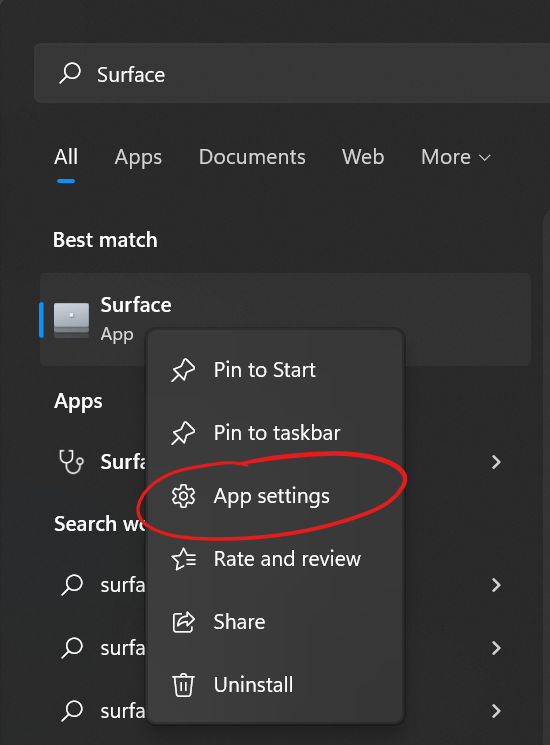Click the pin icon beside Pin to Start

point(183,370)
